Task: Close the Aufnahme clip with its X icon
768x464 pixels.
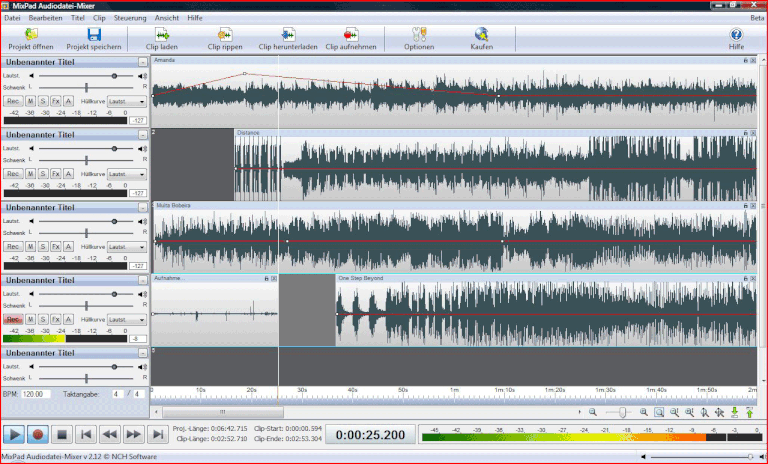Action: click(274, 278)
